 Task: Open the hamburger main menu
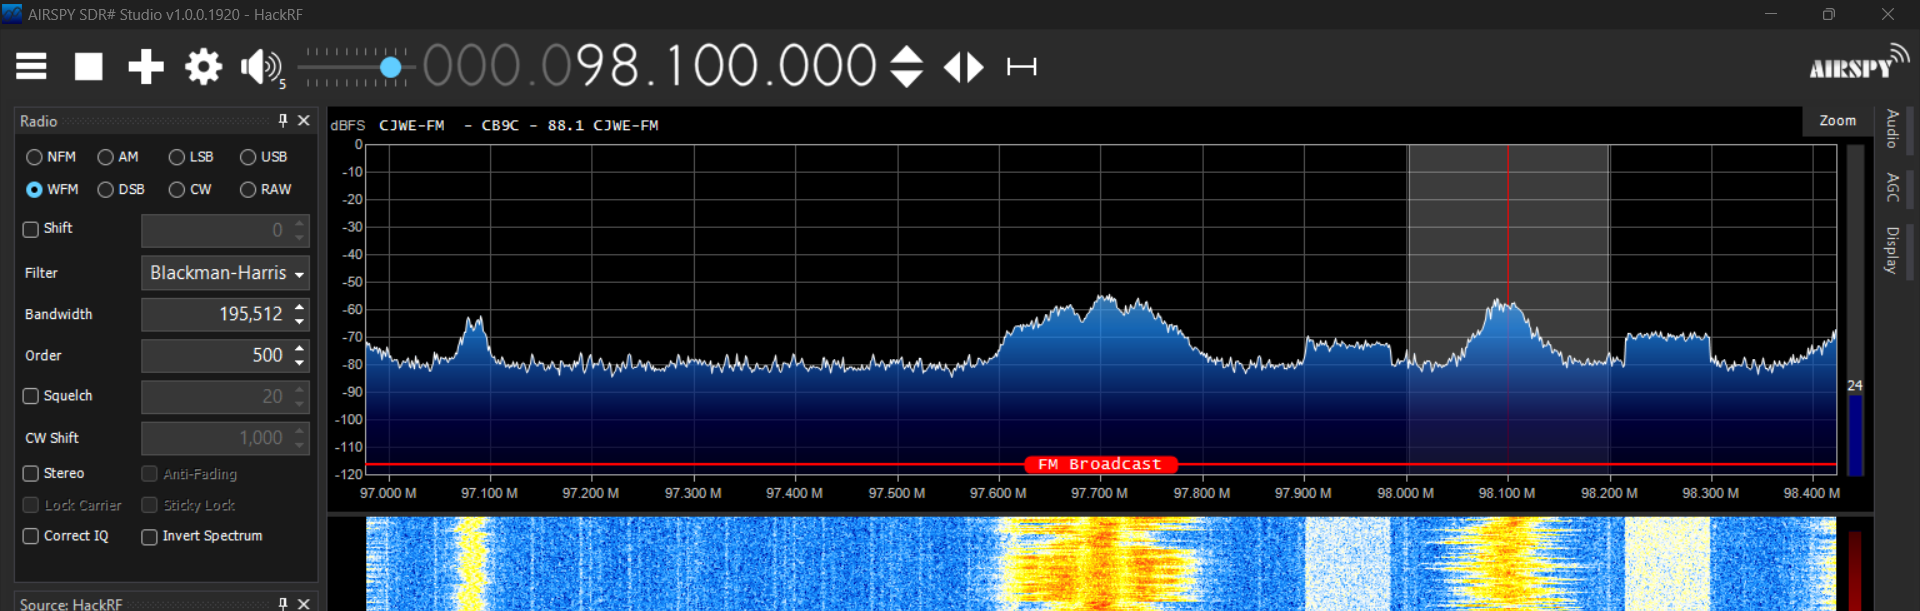point(31,67)
